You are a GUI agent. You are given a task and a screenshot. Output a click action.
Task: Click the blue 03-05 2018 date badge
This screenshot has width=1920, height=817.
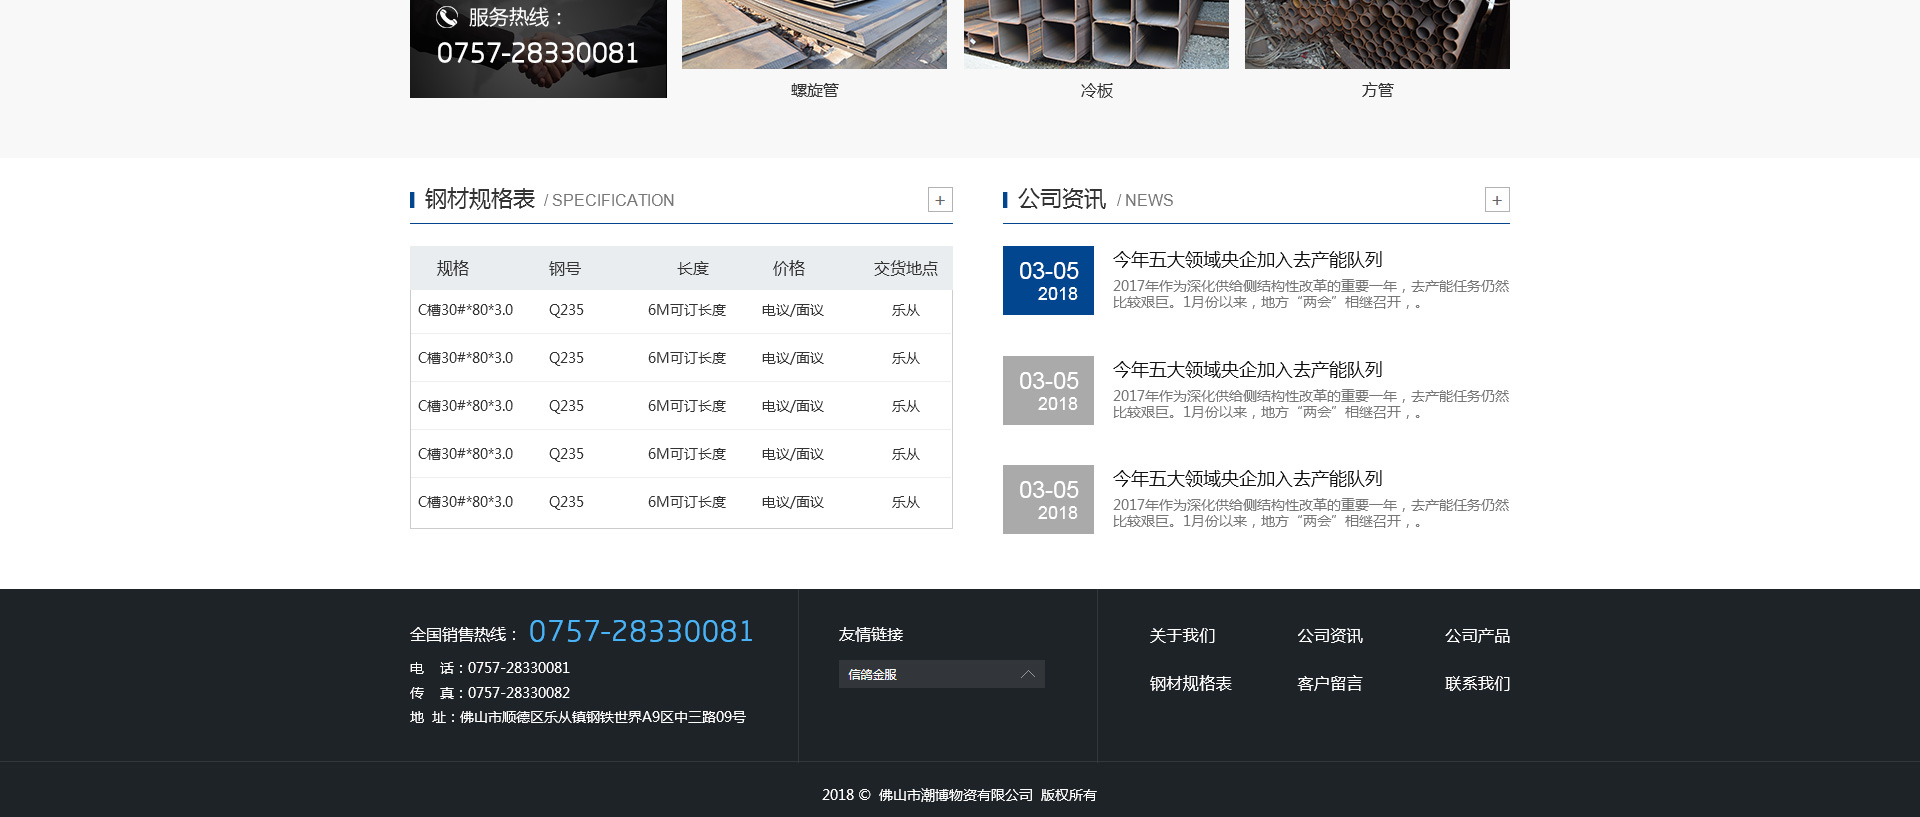[1048, 280]
